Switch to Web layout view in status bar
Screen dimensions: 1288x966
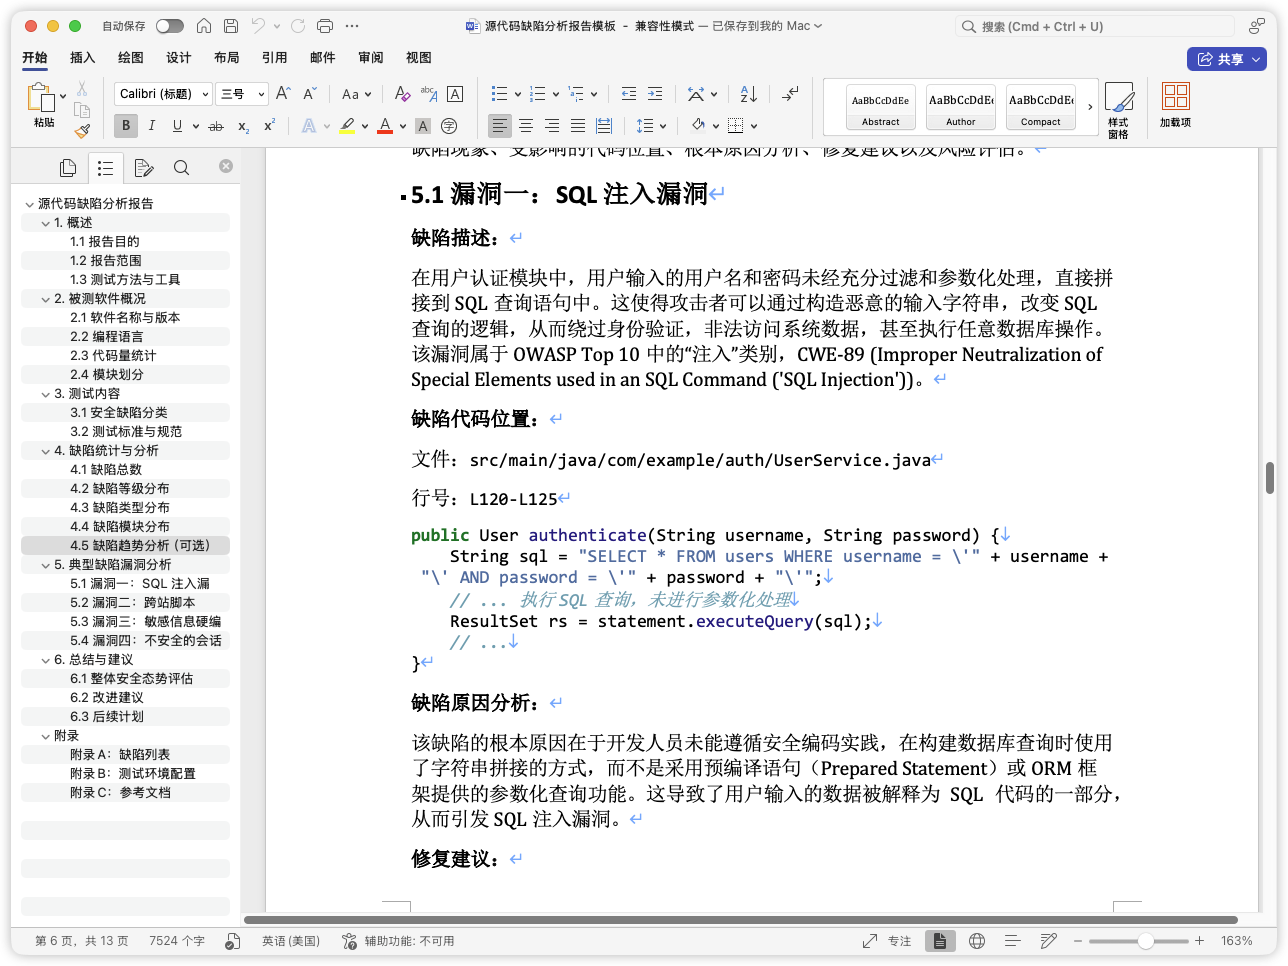tap(977, 941)
